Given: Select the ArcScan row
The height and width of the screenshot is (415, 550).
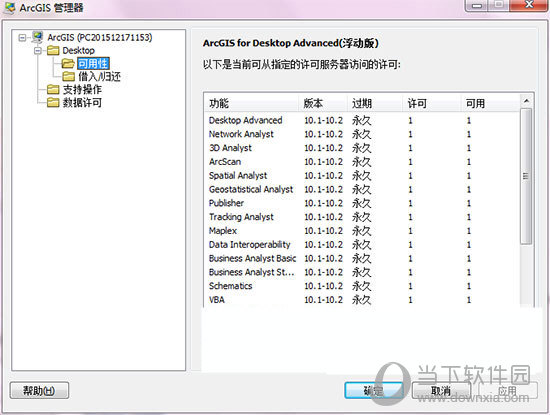Looking at the screenshot, I should click(362, 162).
